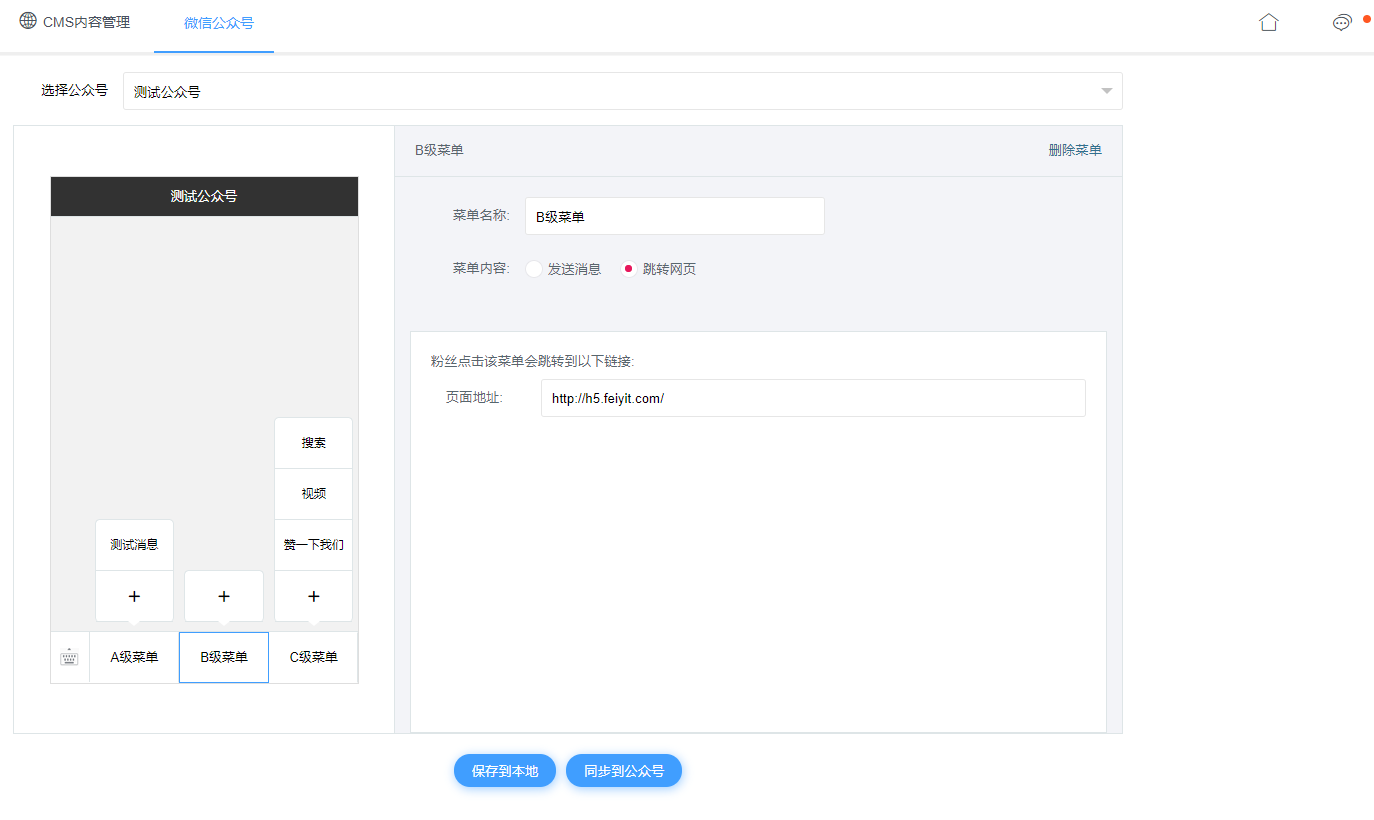
Task: Open the 选择公众号 dropdown
Action: point(622,91)
